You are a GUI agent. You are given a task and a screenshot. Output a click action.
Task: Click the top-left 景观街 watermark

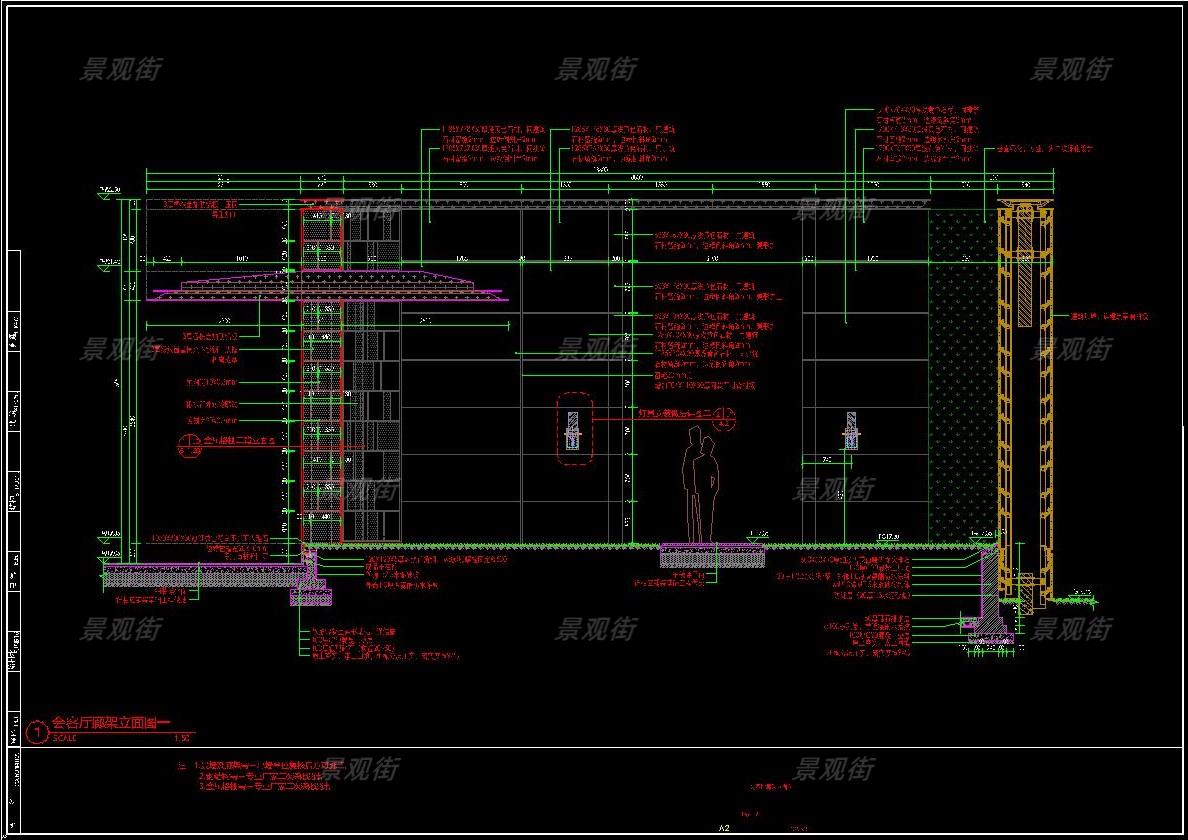point(120,69)
